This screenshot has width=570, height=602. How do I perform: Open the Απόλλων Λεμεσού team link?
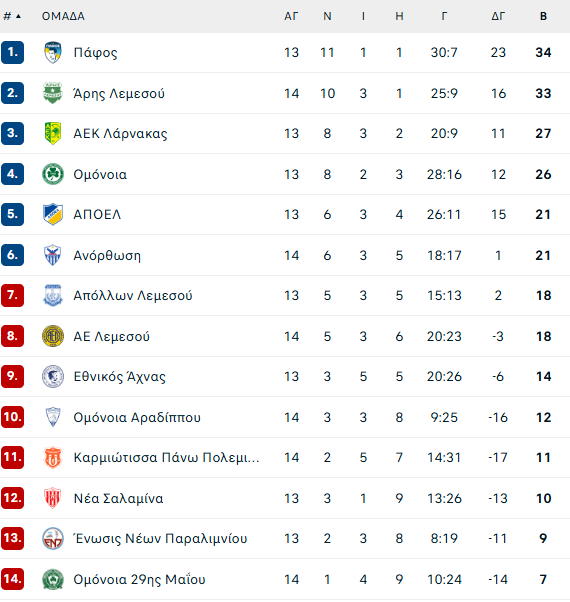(x=133, y=295)
